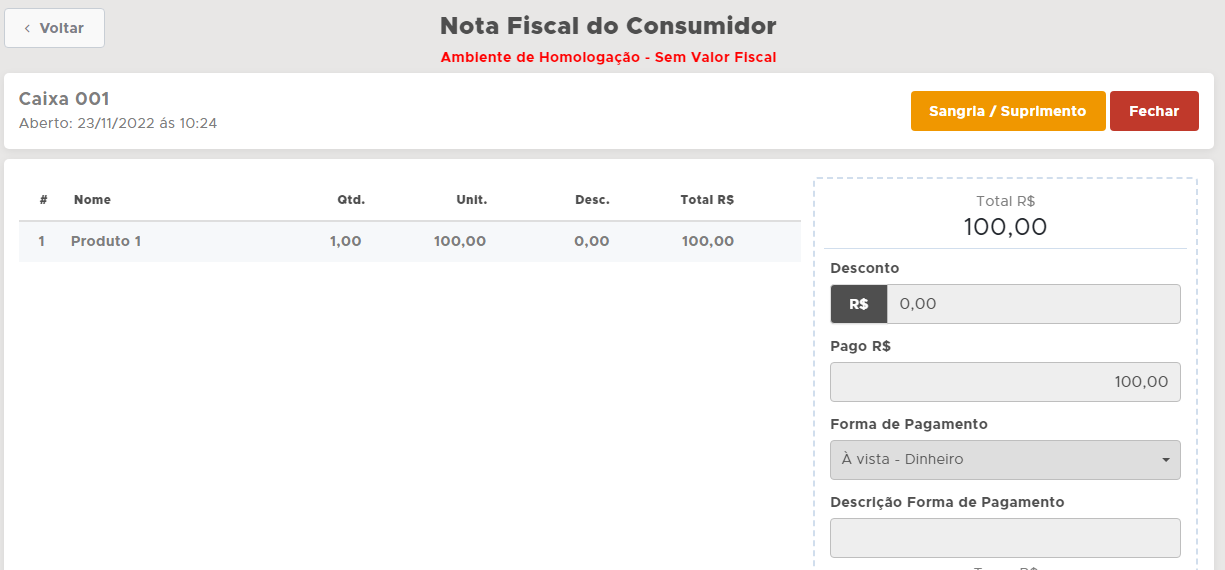The height and width of the screenshot is (570, 1225).
Task: Click into the Pago R$ field
Action: 1005,382
